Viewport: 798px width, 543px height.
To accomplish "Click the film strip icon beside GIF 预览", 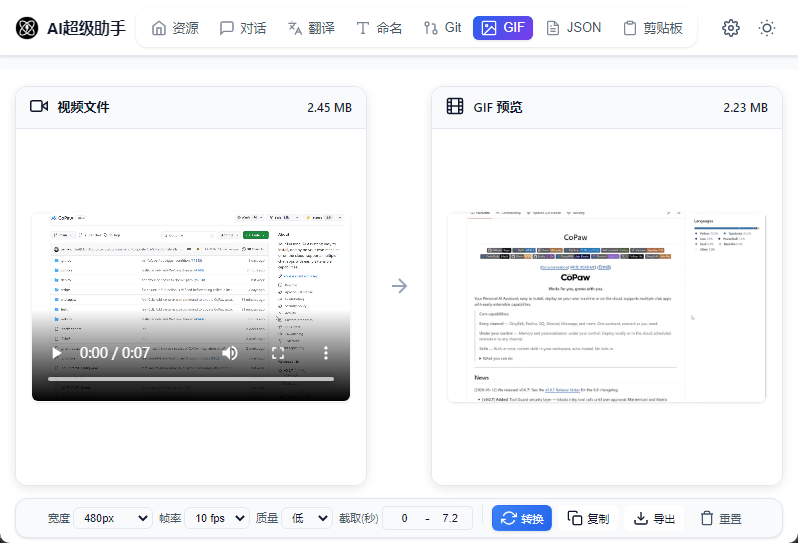I will coord(455,106).
